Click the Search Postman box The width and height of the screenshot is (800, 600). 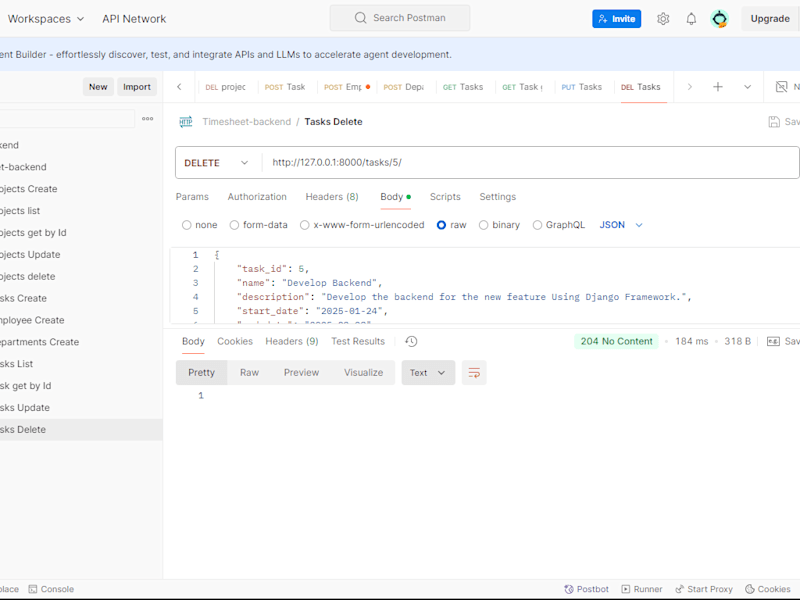(400, 18)
